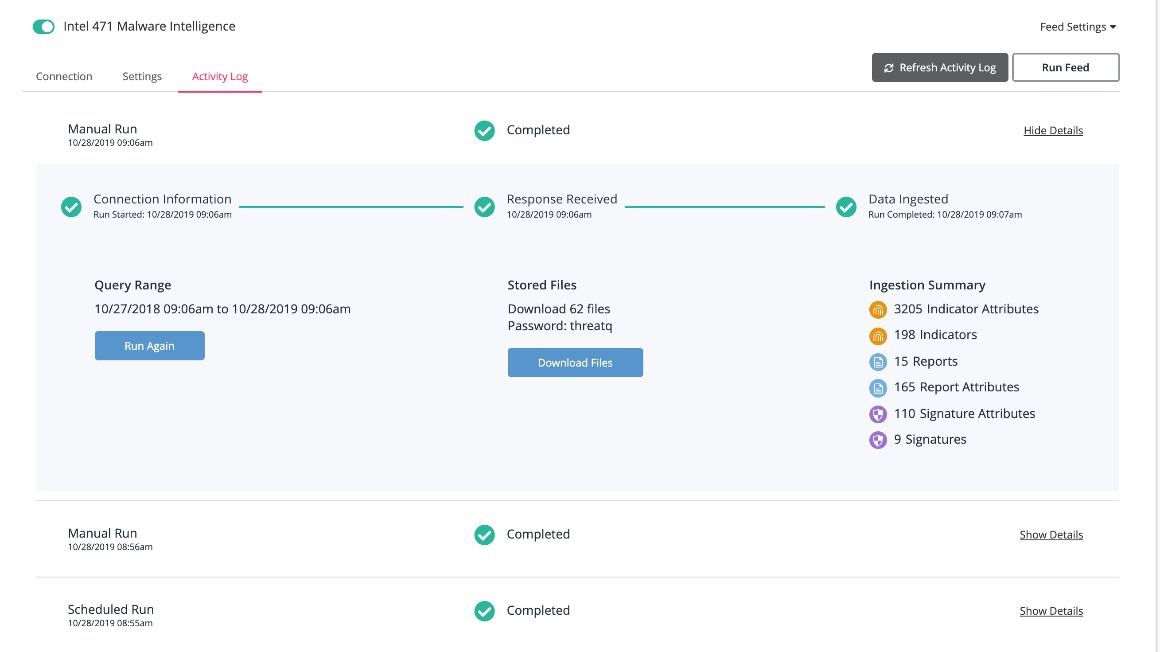Open the Feed Settings dropdown

1077,27
